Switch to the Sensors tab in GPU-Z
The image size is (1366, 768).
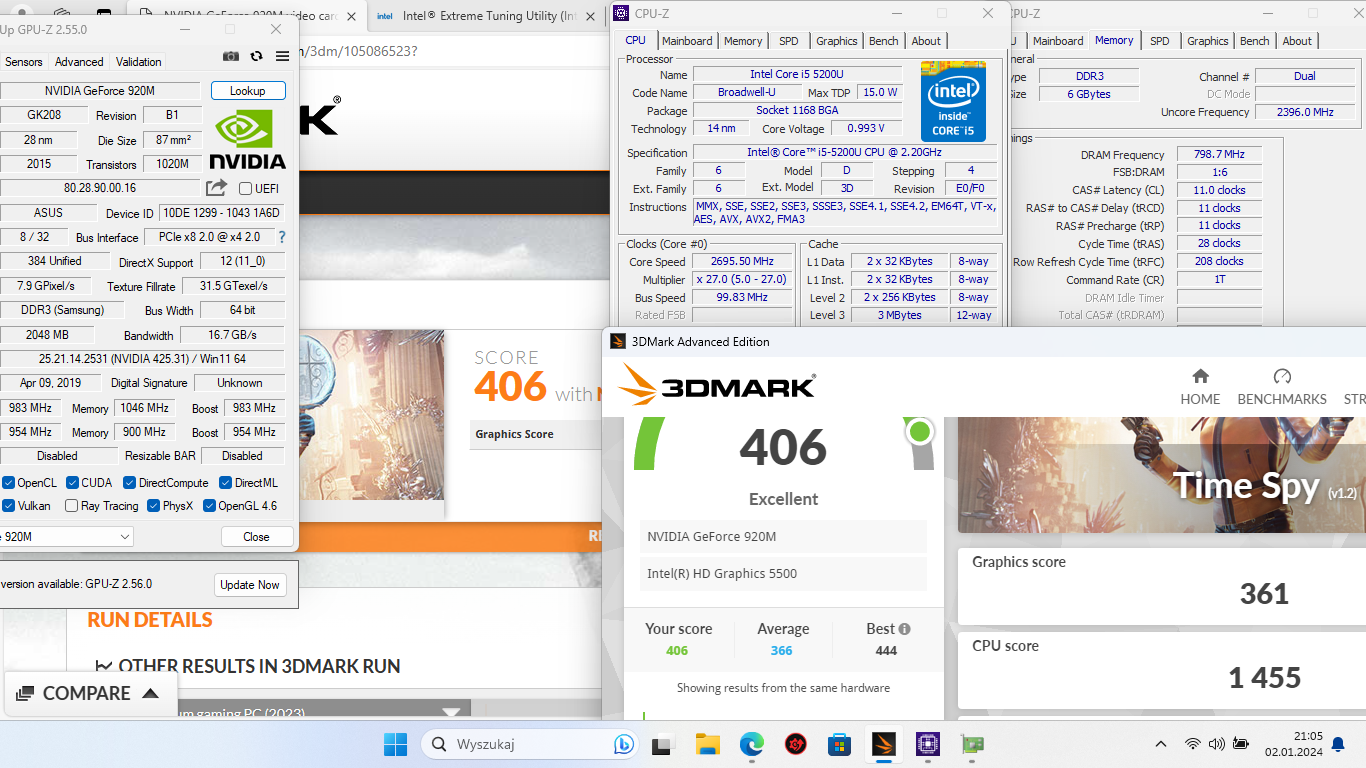(24, 62)
